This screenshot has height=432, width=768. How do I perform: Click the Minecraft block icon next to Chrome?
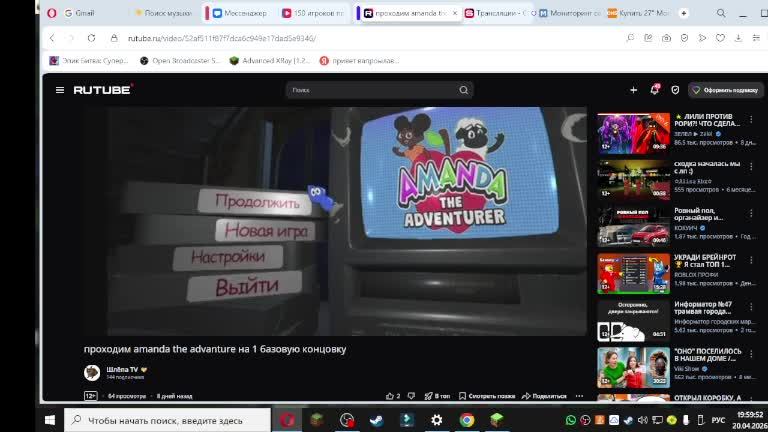click(497, 420)
